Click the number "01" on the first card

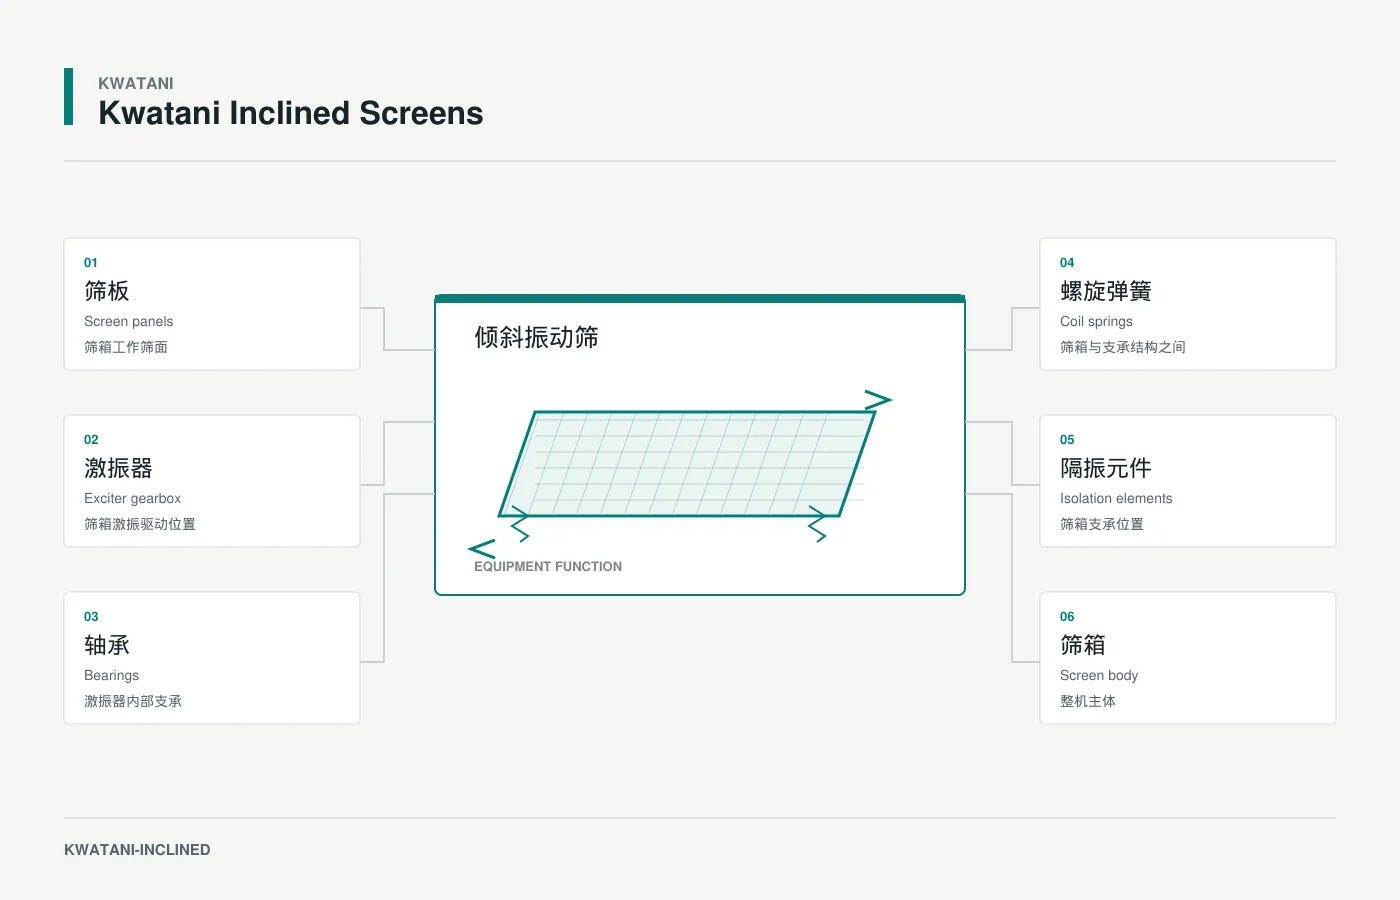pos(91,263)
